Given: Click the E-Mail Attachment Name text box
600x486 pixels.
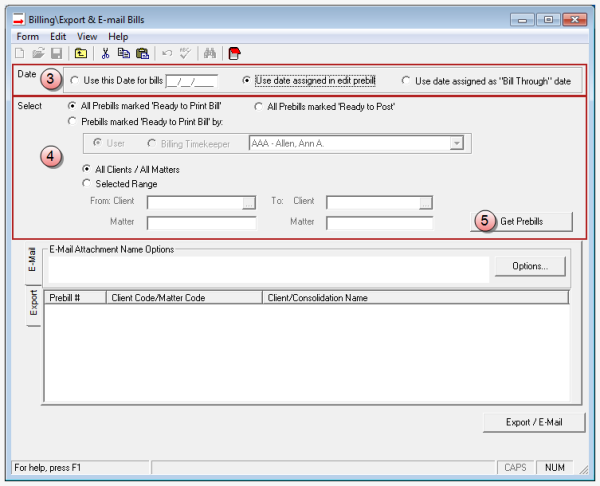Looking at the screenshot, I should tap(269, 269).
